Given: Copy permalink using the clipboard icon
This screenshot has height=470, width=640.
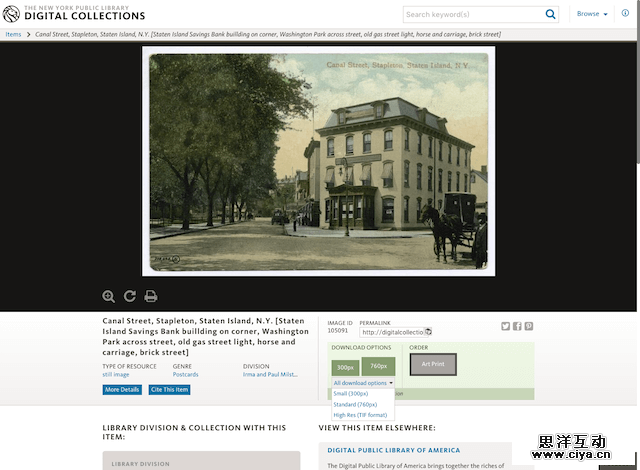Looking at the screenshot, I should coord(428,331).
